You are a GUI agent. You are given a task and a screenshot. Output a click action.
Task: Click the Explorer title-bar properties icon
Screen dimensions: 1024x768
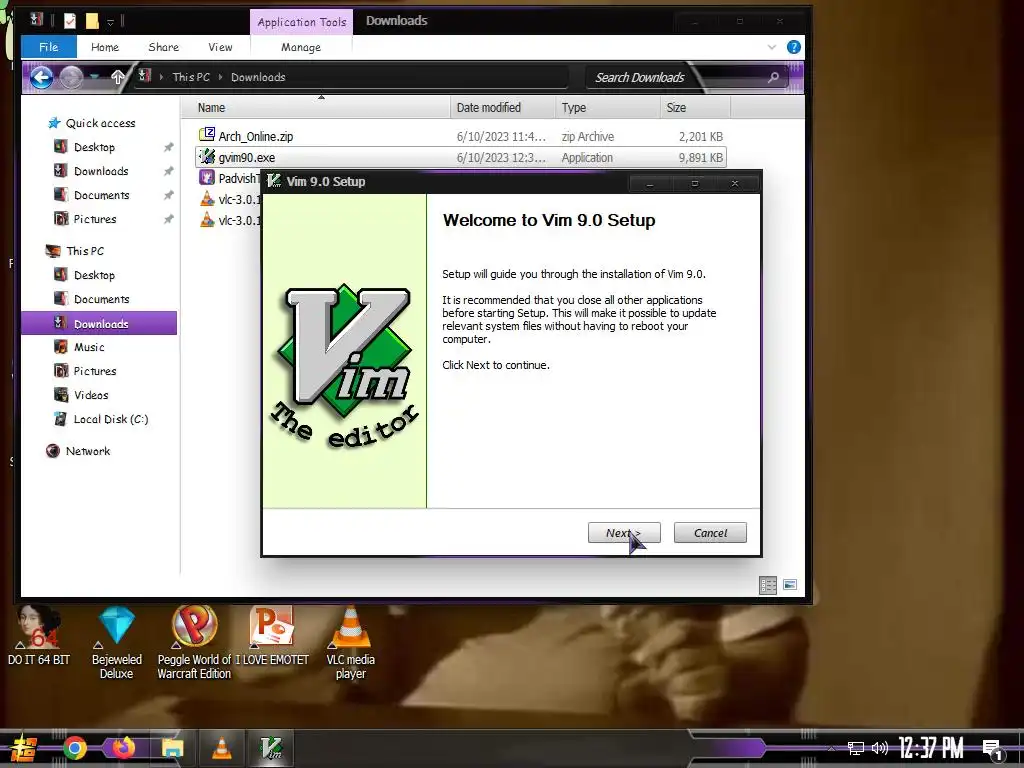click(x=69, y=21)
